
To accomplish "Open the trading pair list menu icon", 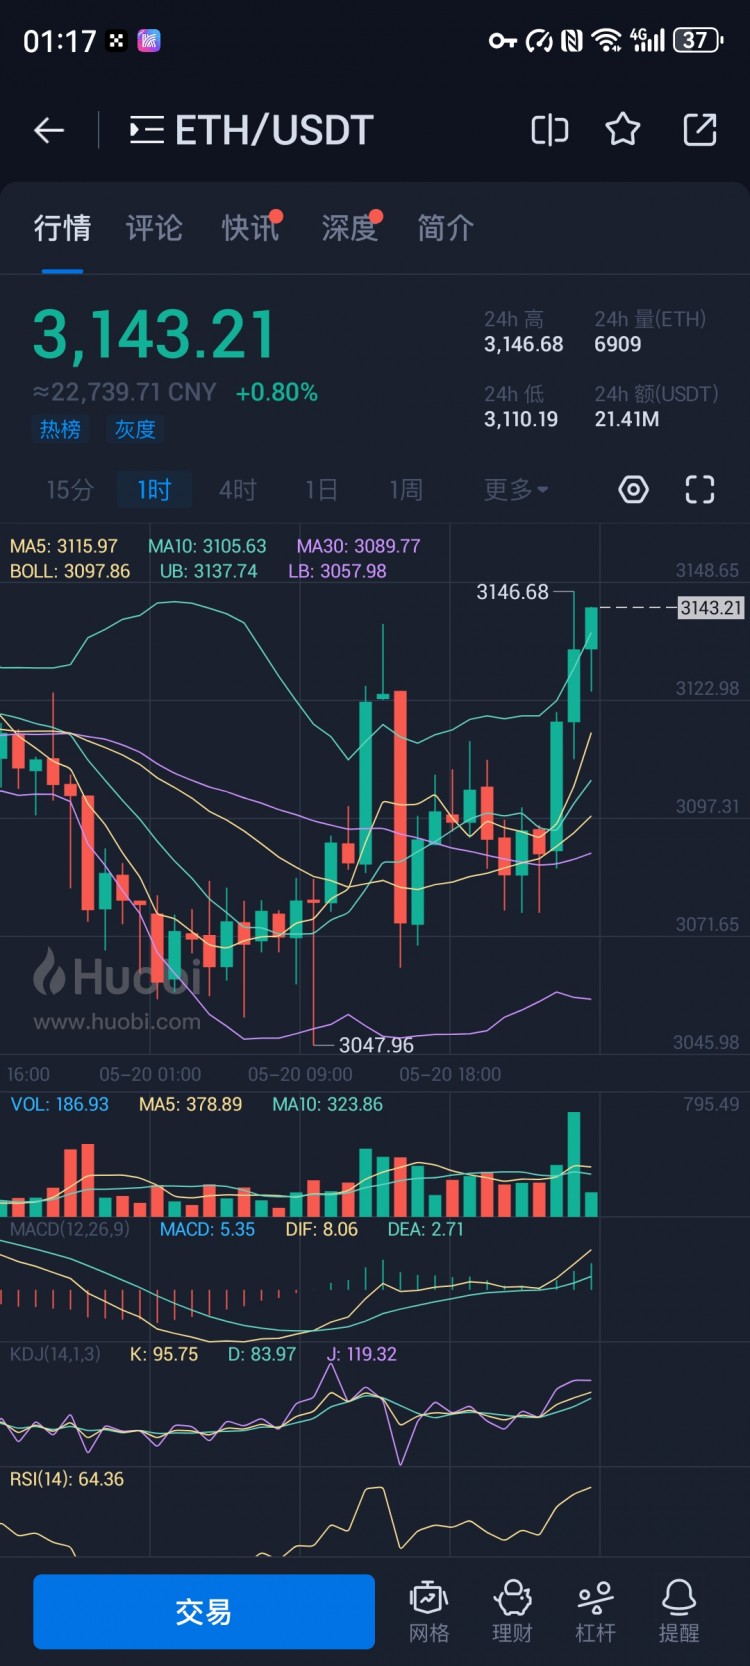I will coord(146,130).
